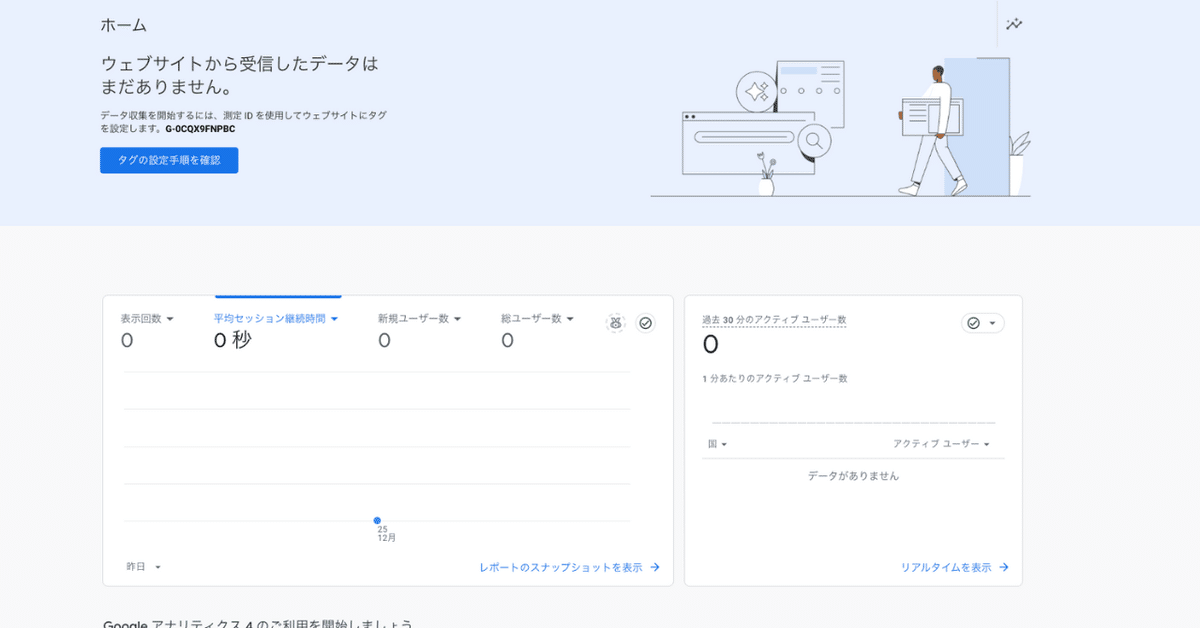Open リアルタイムを表示 link
Screen dimensions: 1200x628
[955, 567]
